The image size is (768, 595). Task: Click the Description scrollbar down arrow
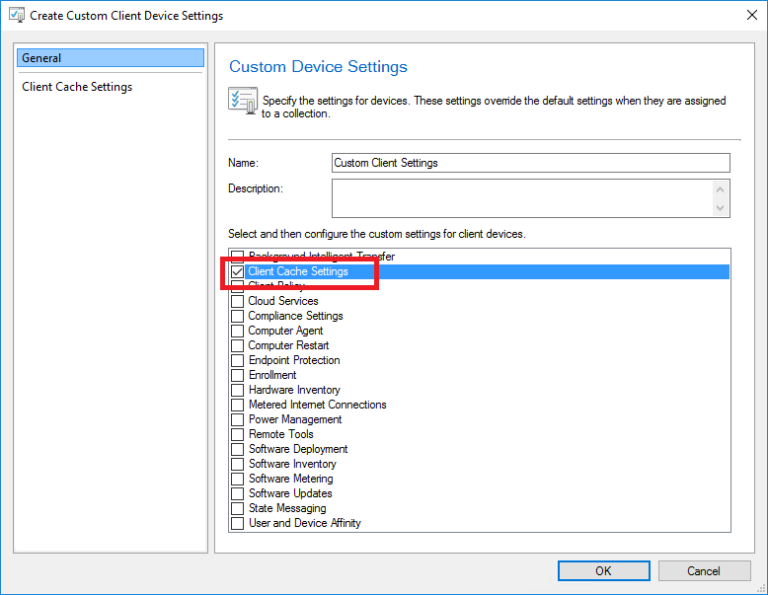point(720,208)
